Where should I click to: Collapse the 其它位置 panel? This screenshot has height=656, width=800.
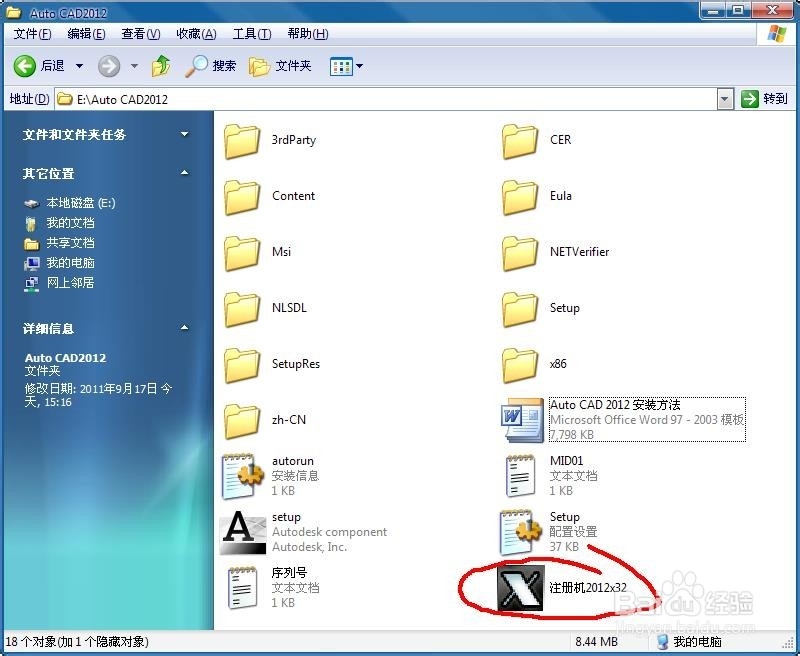tap(185, 173)
